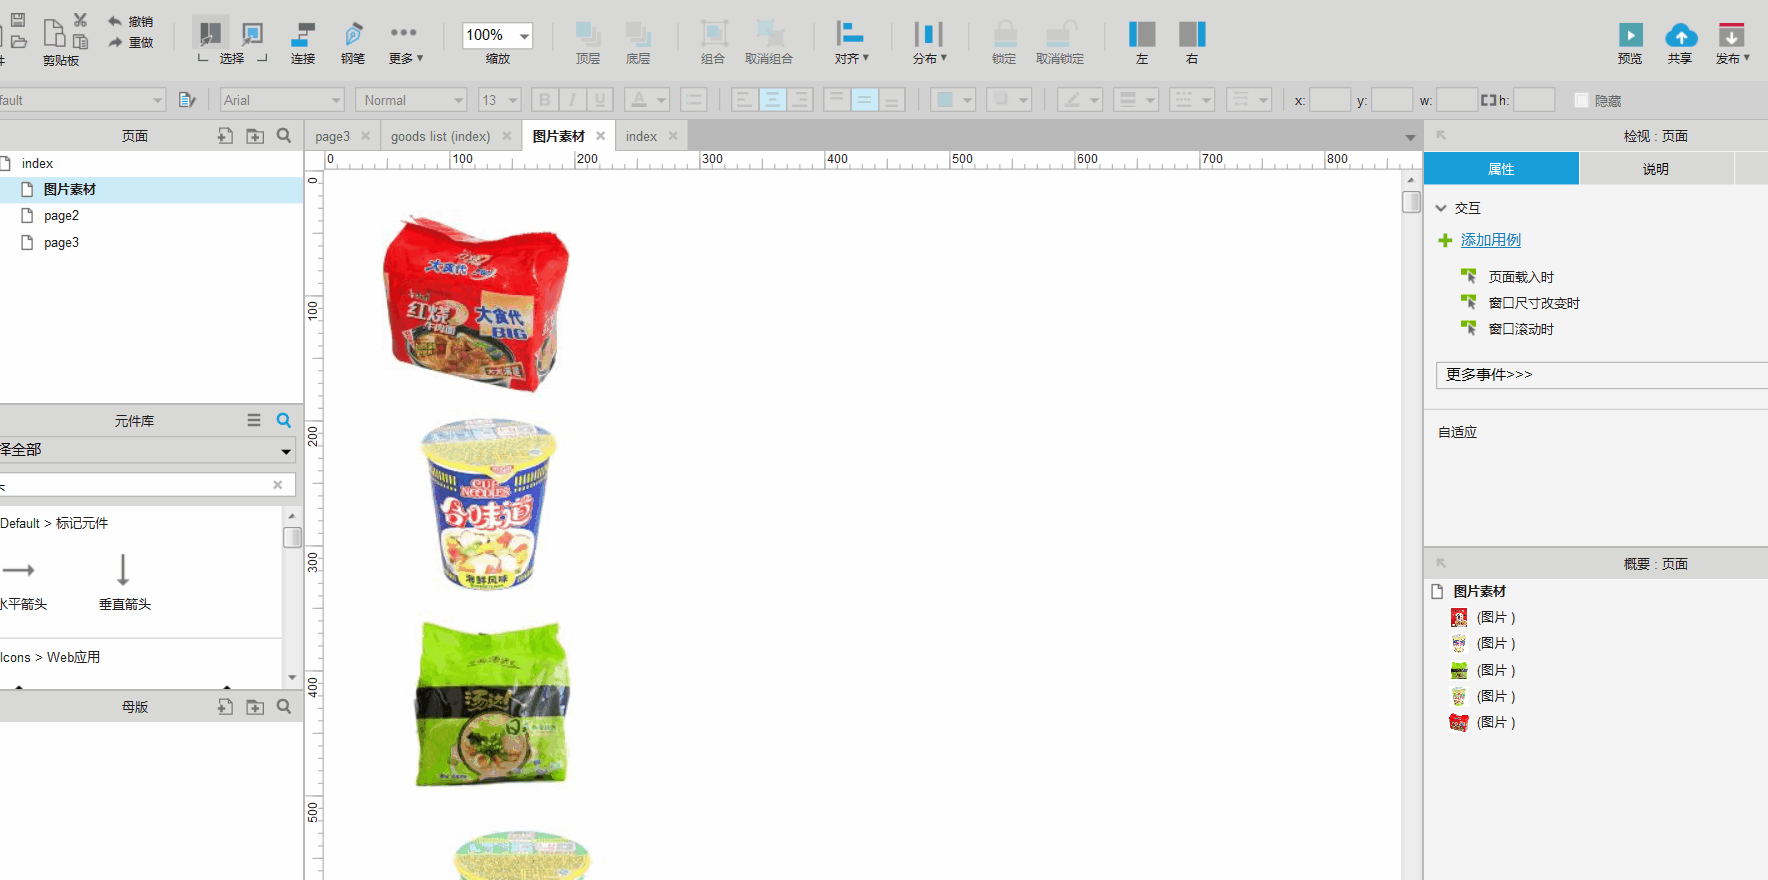
Task: Close the 图片素材 canvas tab
Action: coord(600,136)
